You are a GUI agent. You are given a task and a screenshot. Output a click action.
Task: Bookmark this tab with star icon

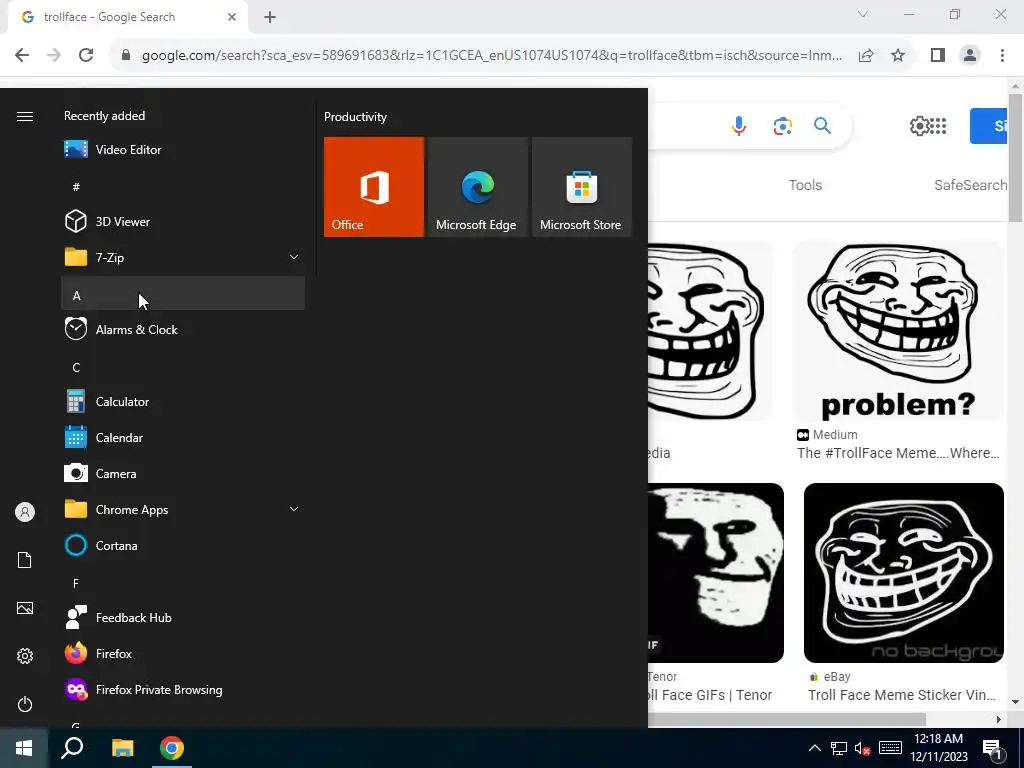(898, 56)
